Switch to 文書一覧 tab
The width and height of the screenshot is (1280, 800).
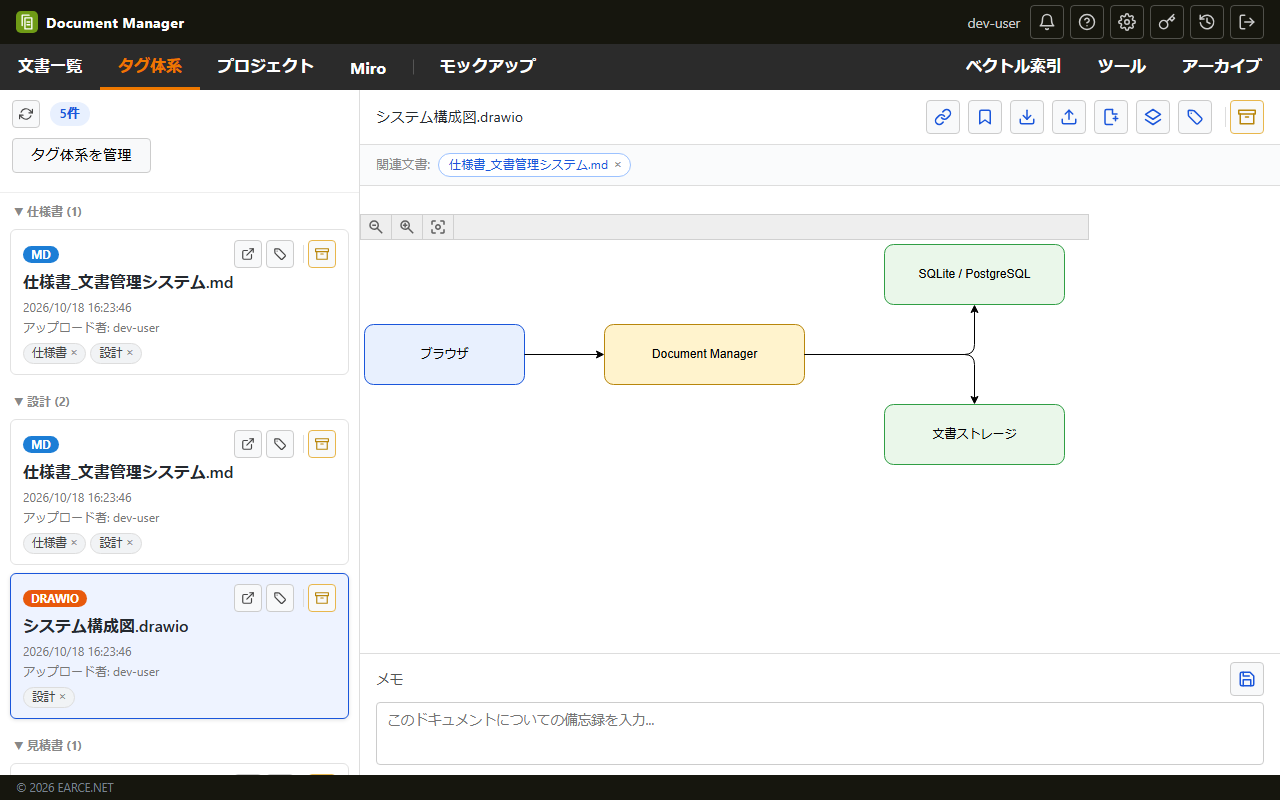pos(50,67)
